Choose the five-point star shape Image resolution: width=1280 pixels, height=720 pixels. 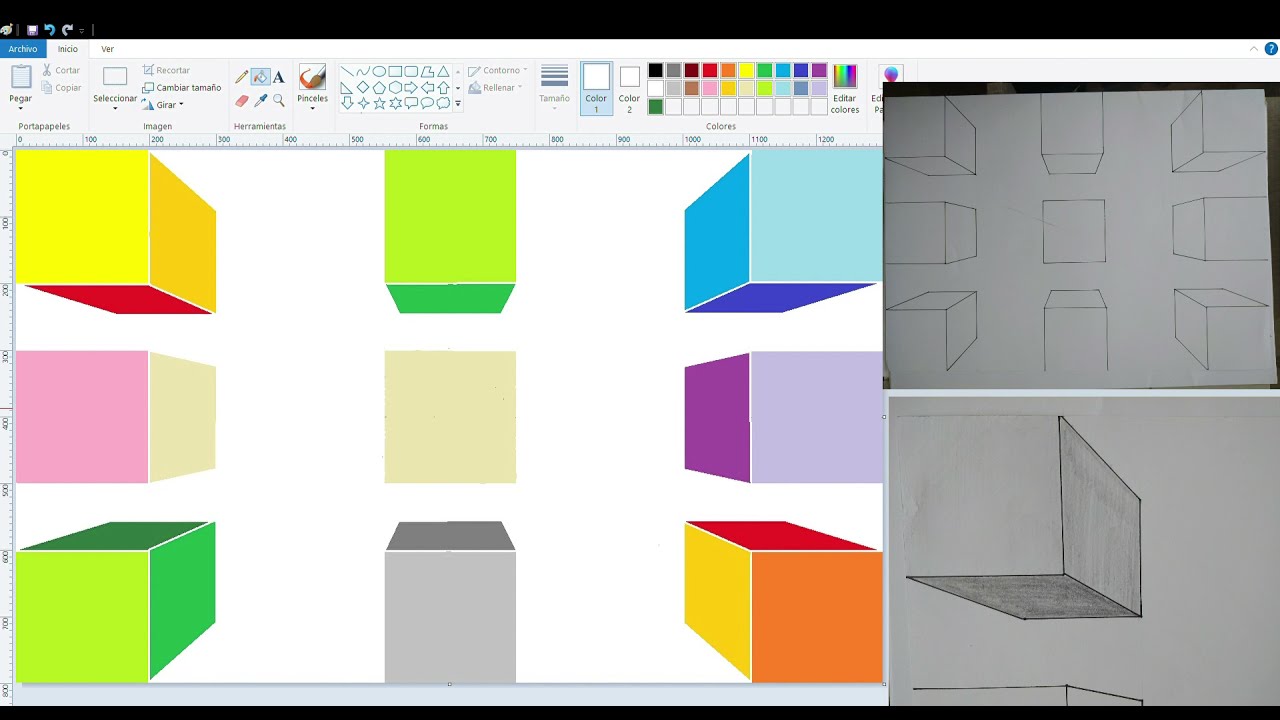pos(379,103)
